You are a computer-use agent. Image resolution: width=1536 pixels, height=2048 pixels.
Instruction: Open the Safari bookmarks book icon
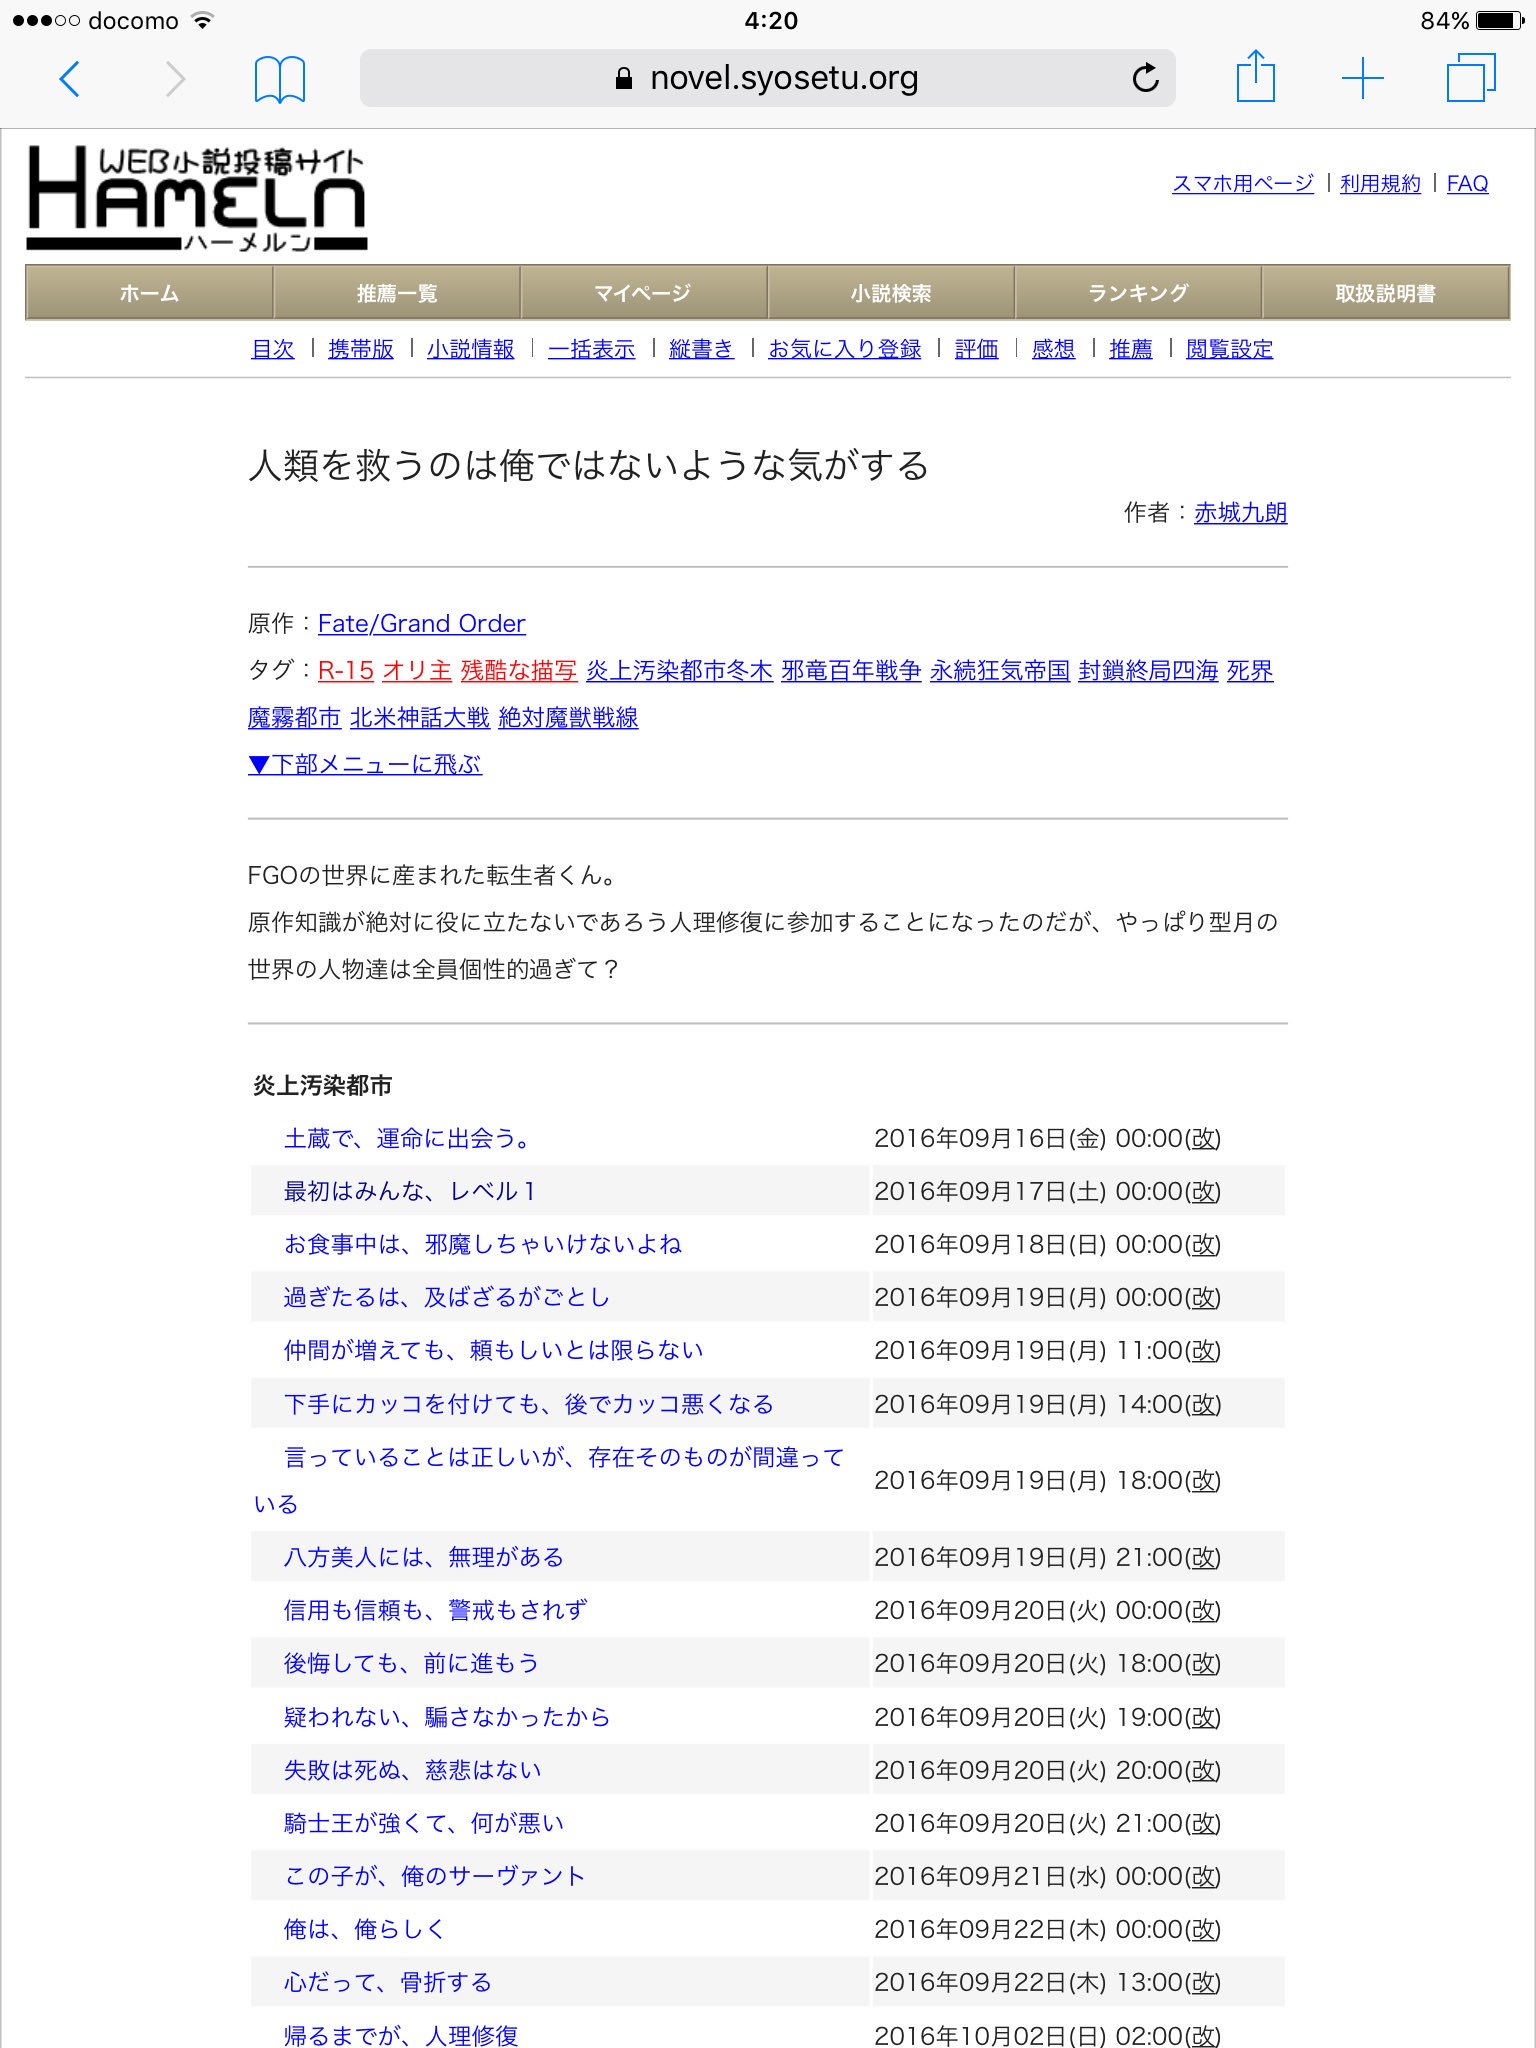point(280,79)
